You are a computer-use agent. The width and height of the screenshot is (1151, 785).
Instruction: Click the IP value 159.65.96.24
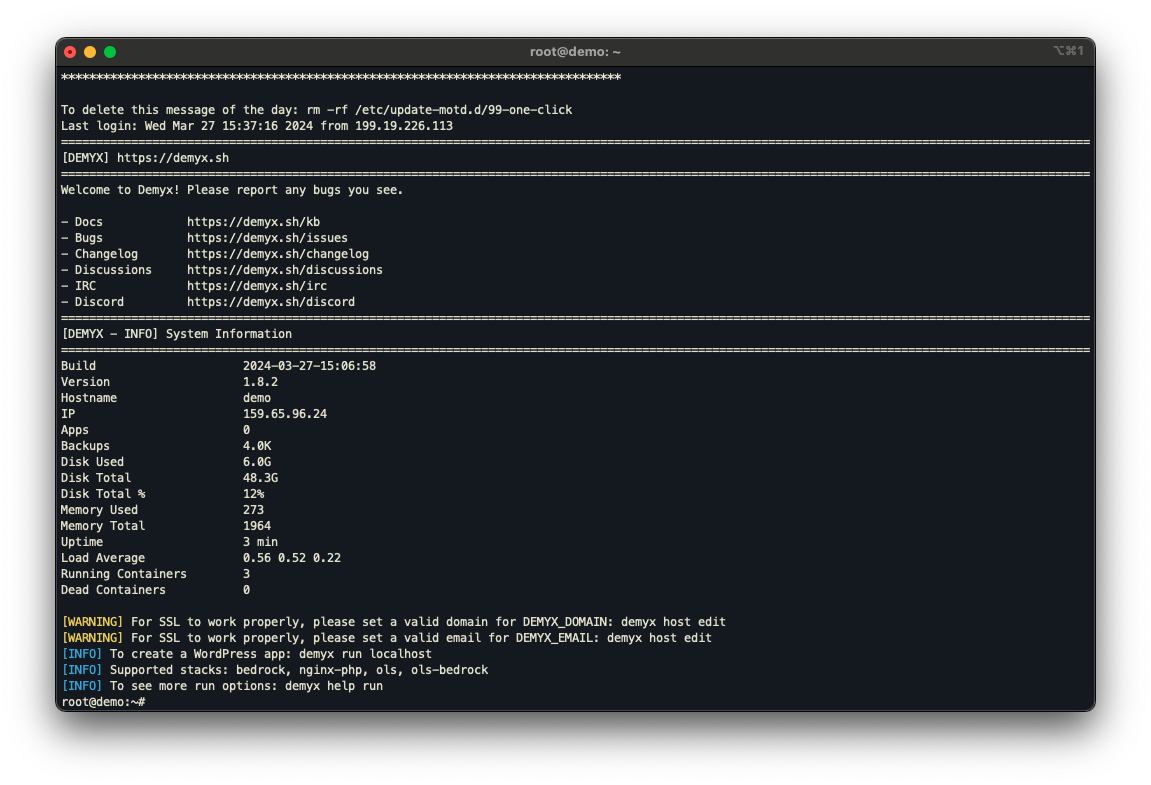pyautogui.click(x=285, y=414)
